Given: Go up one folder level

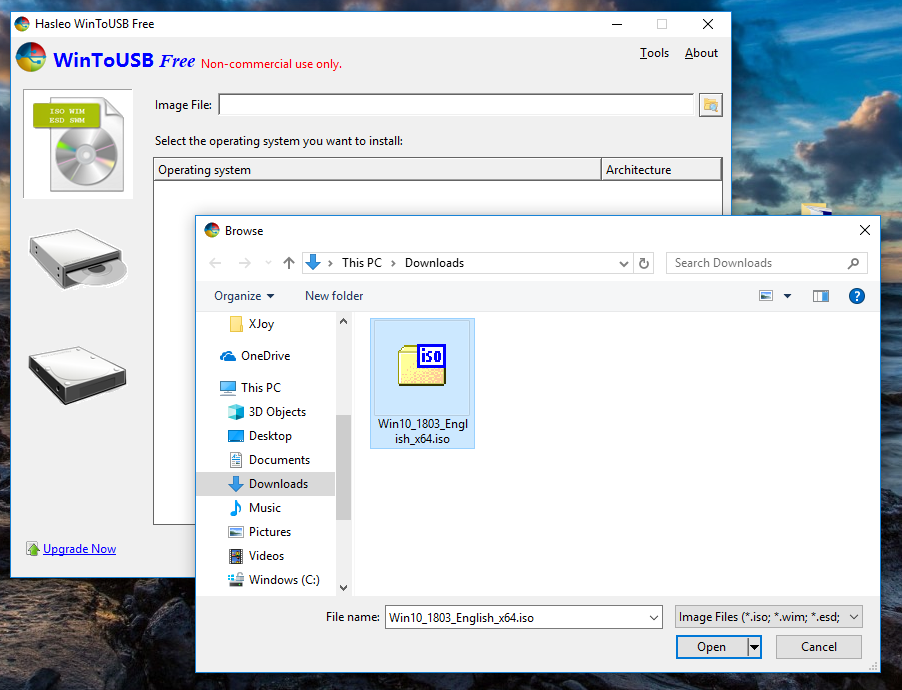Looking at the screenshot, I should coord(289,263).
